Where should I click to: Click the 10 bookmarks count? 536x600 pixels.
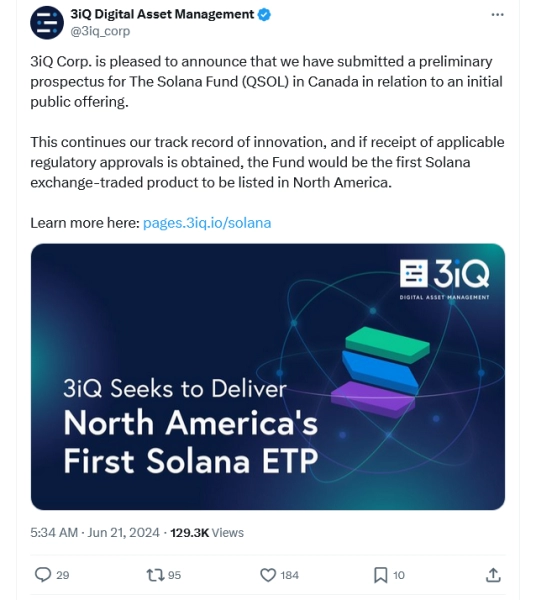click(x=399, y=575)
